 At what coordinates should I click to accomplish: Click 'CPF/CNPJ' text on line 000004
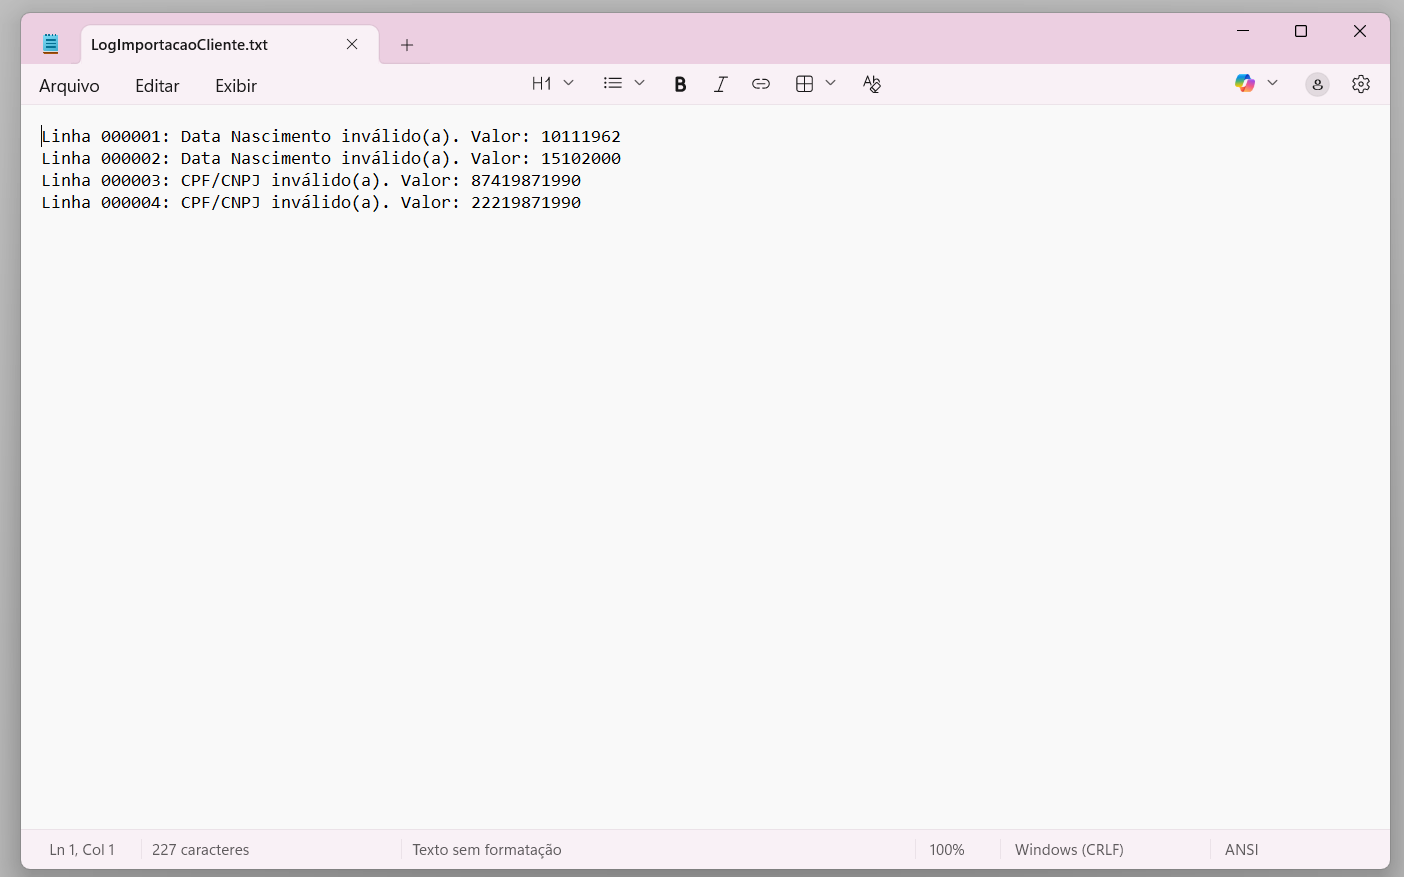pyautogui.click(x=221, y=202)
